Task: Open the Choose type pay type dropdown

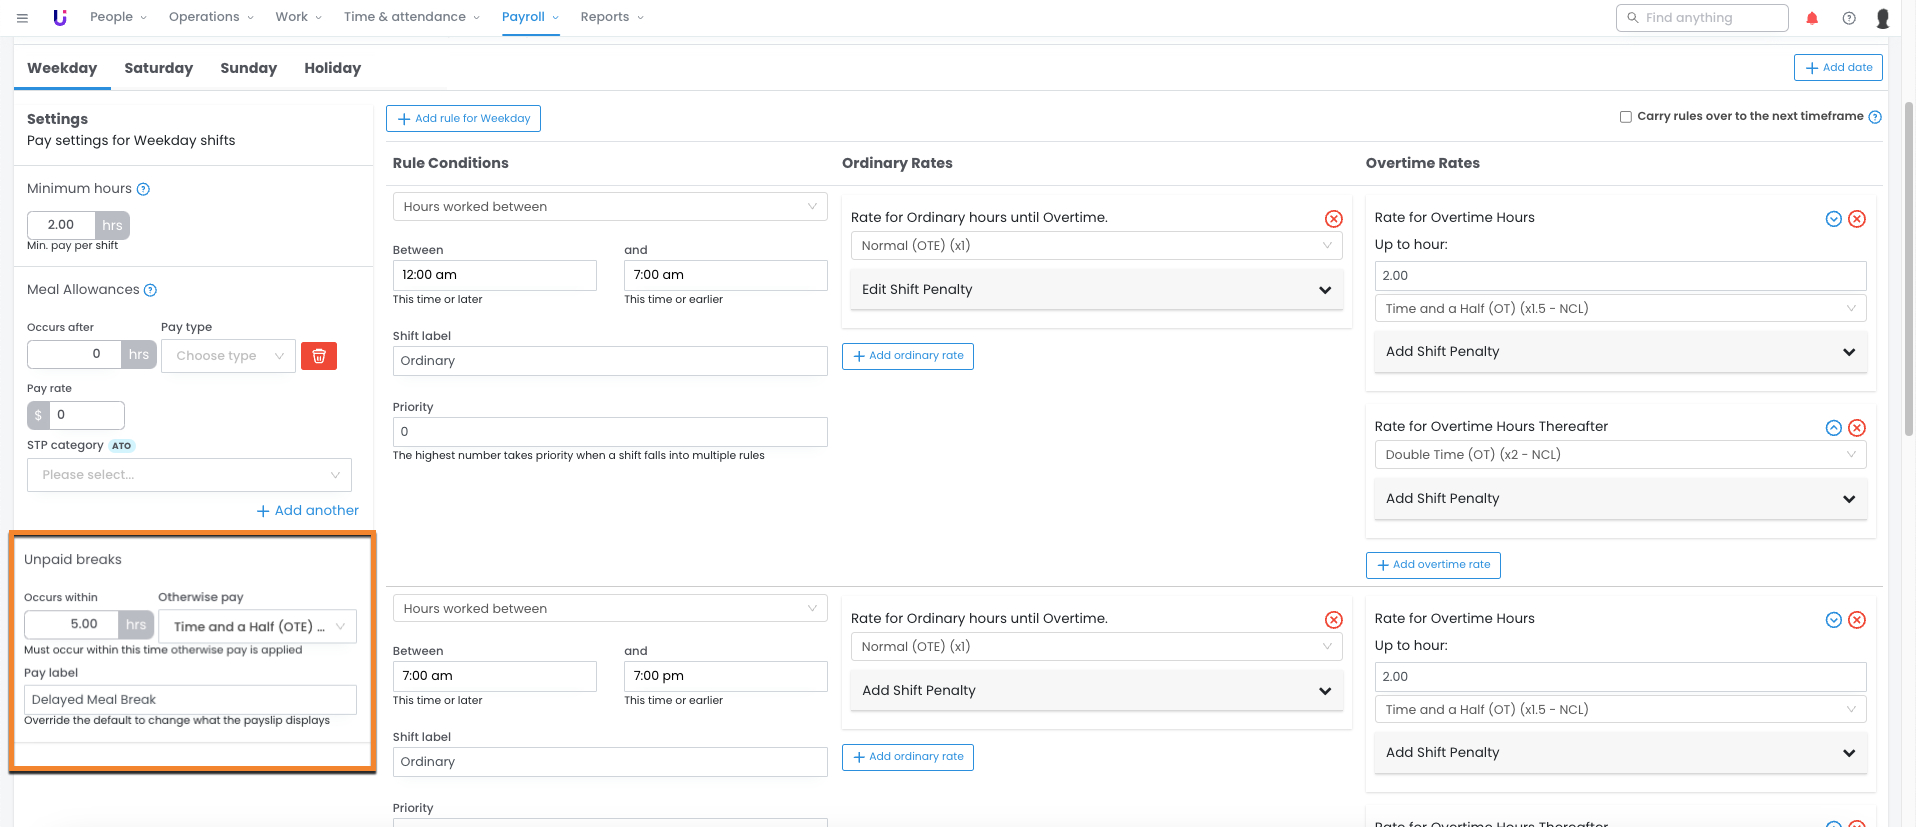Action: point(228,356)
